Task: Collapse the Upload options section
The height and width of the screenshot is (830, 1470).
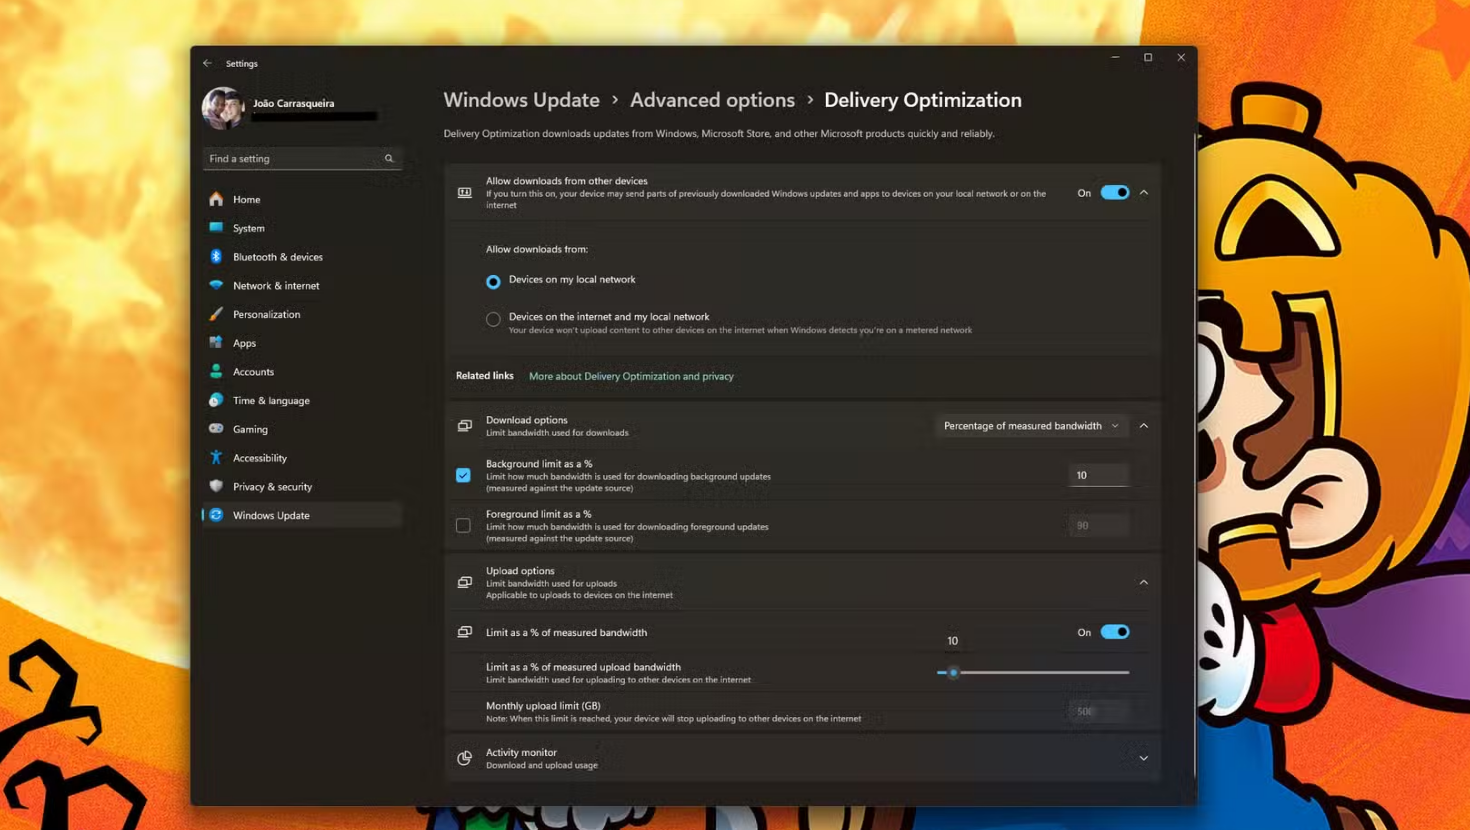Action: click(x=1144, y=582)
